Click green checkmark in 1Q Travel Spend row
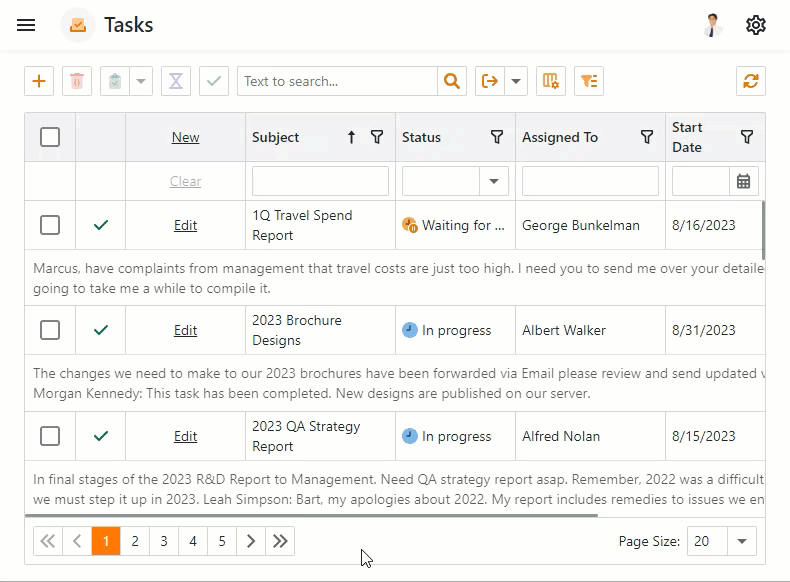This screenshot has width=790, height=582. 101,225
